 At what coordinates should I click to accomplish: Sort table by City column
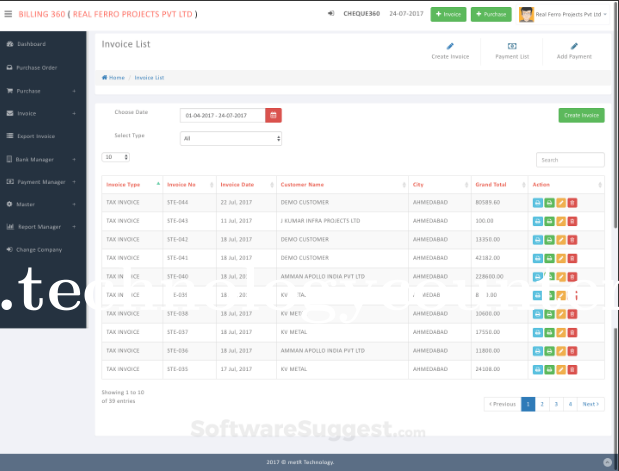point(440,185)
